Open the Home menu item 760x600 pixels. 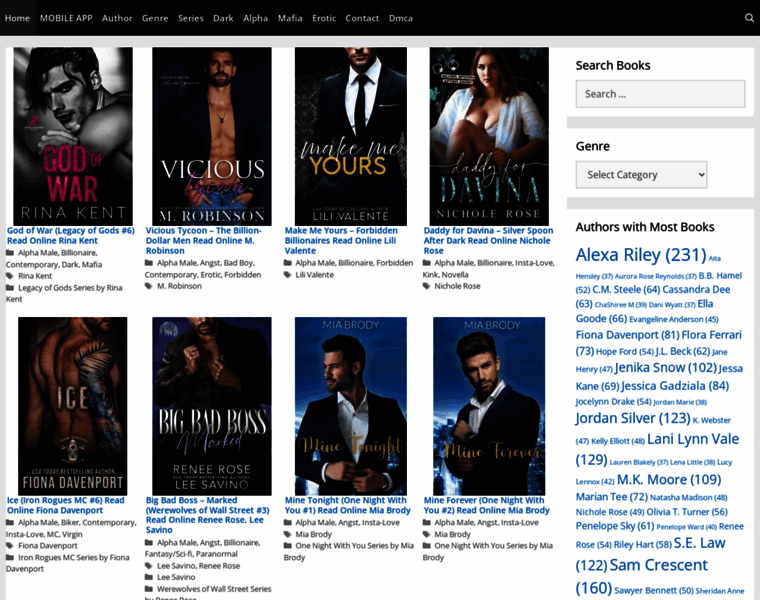click(x=17, y=18)
